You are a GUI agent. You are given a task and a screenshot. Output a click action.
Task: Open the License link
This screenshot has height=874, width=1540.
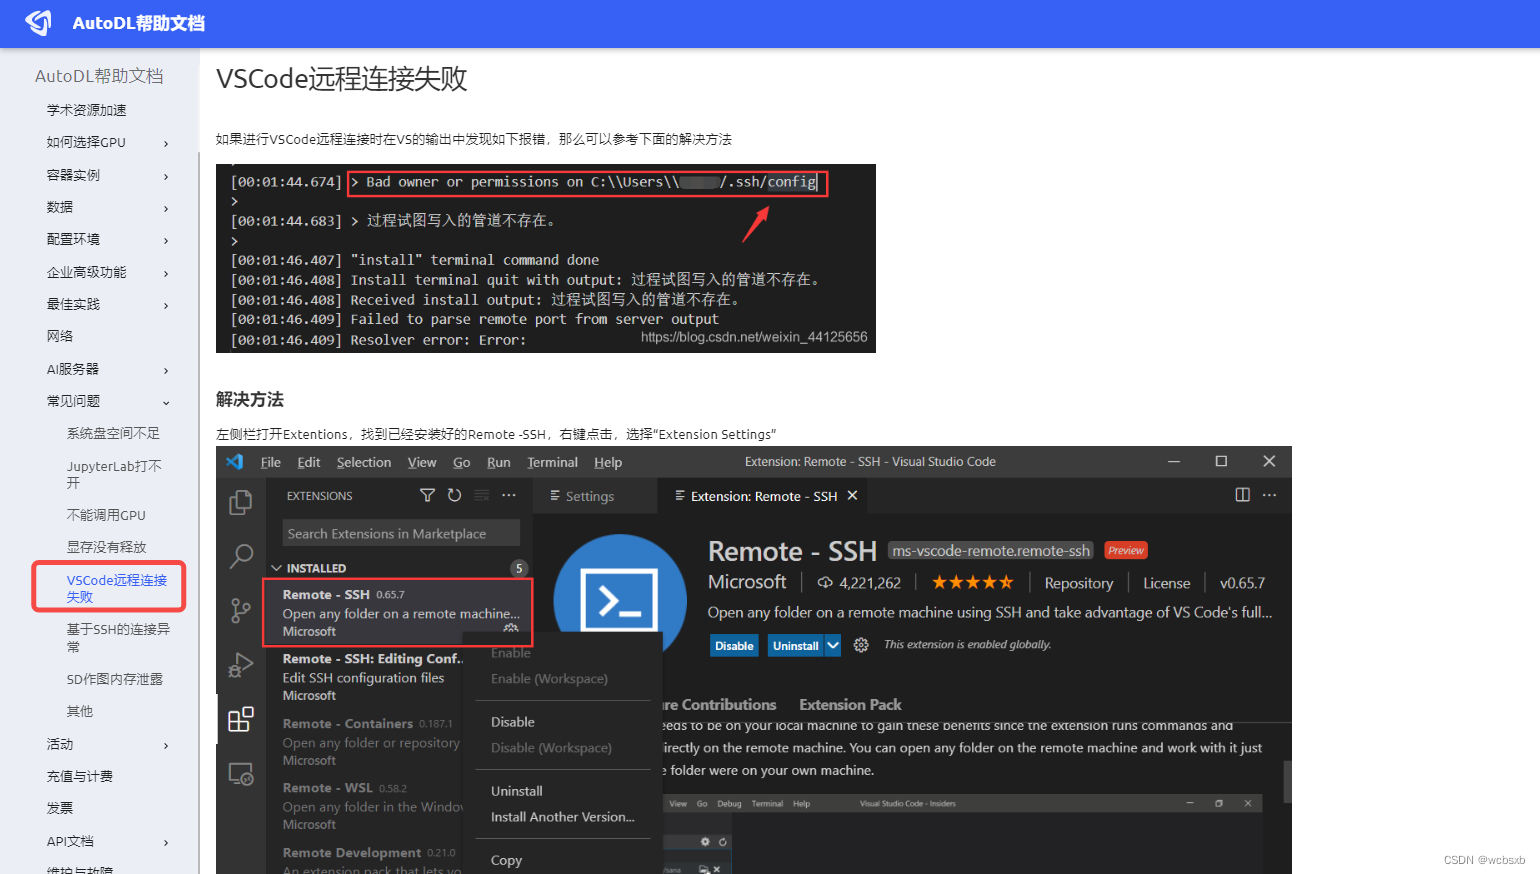(1167, 583)
